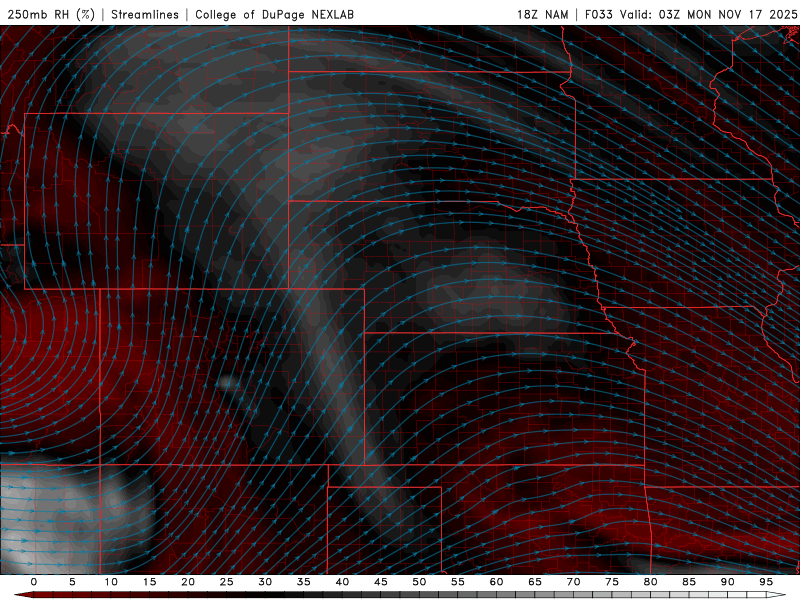Click the colorbar label "10"

[111, 582]
